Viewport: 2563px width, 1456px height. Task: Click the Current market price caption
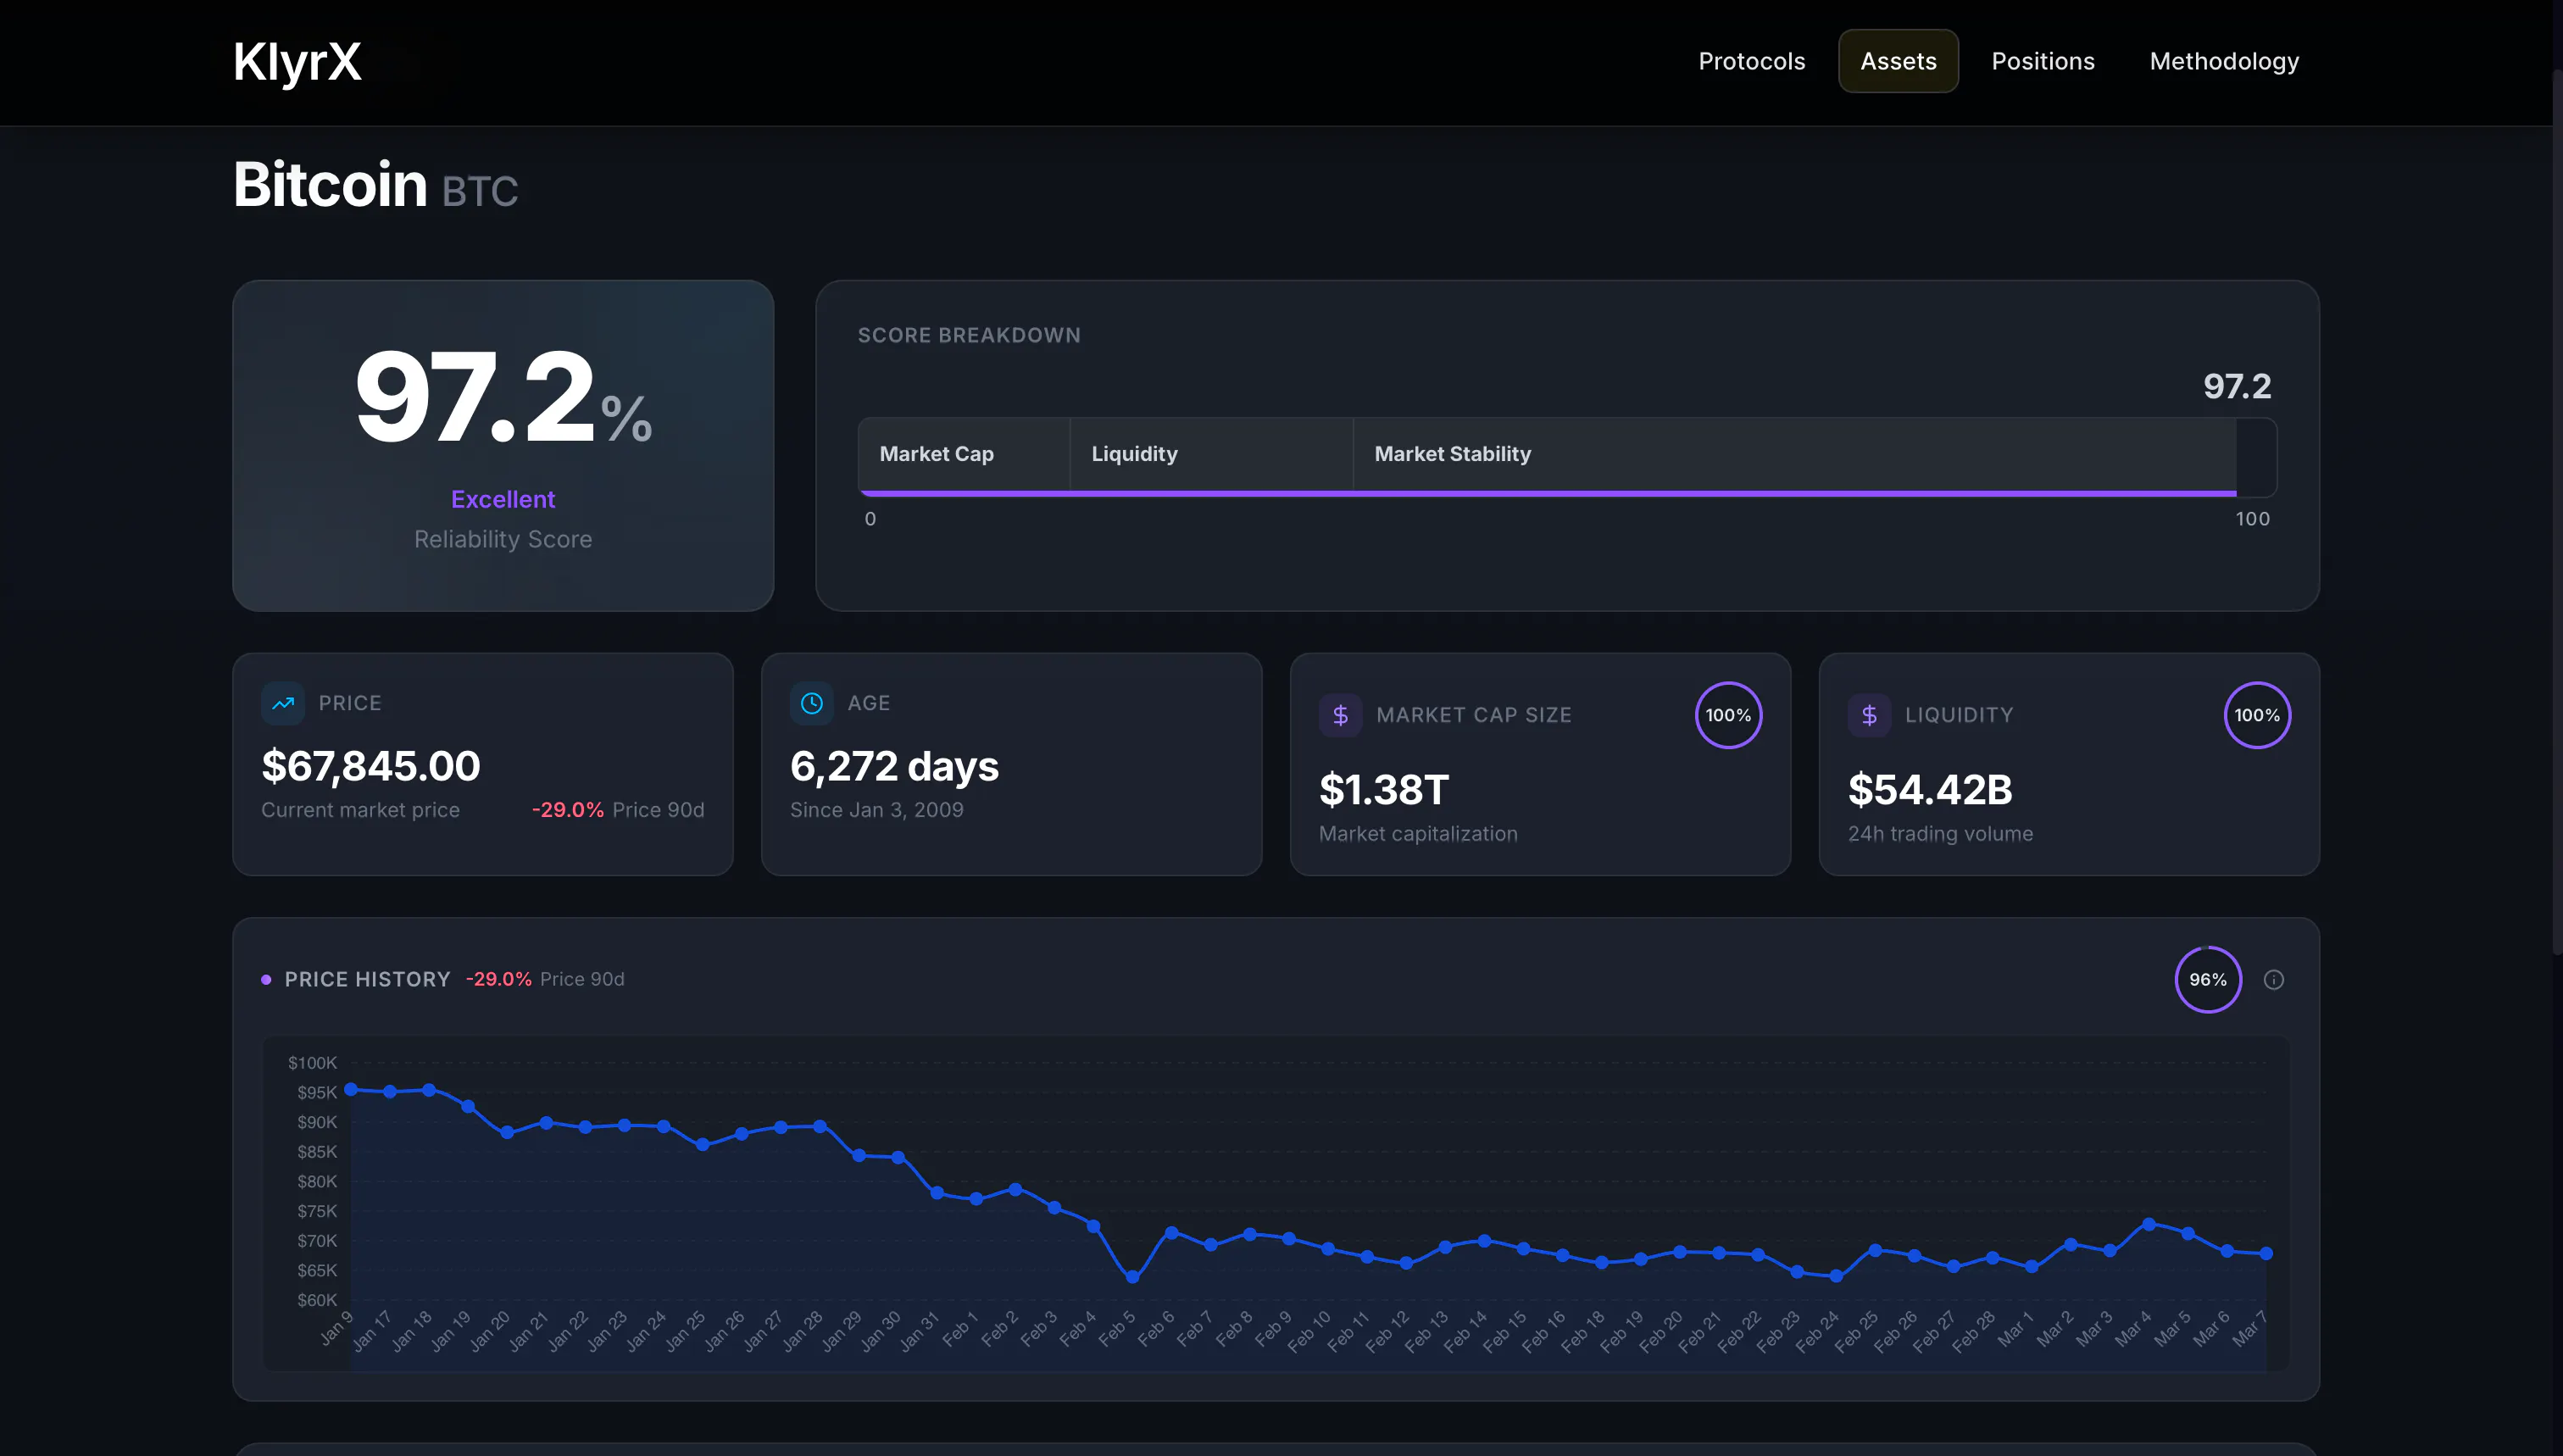360,810
